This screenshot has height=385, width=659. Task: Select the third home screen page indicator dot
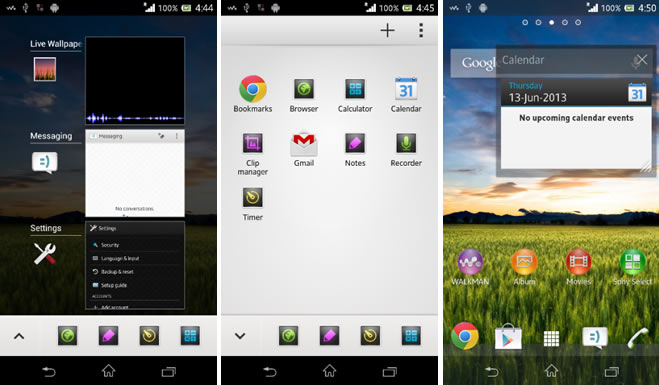click(551, 22)
